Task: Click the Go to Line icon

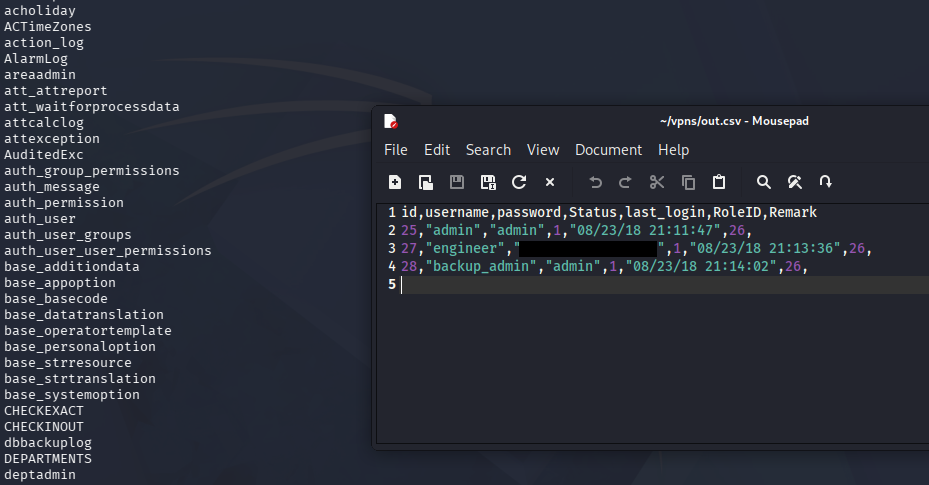Action: [826, 182]
